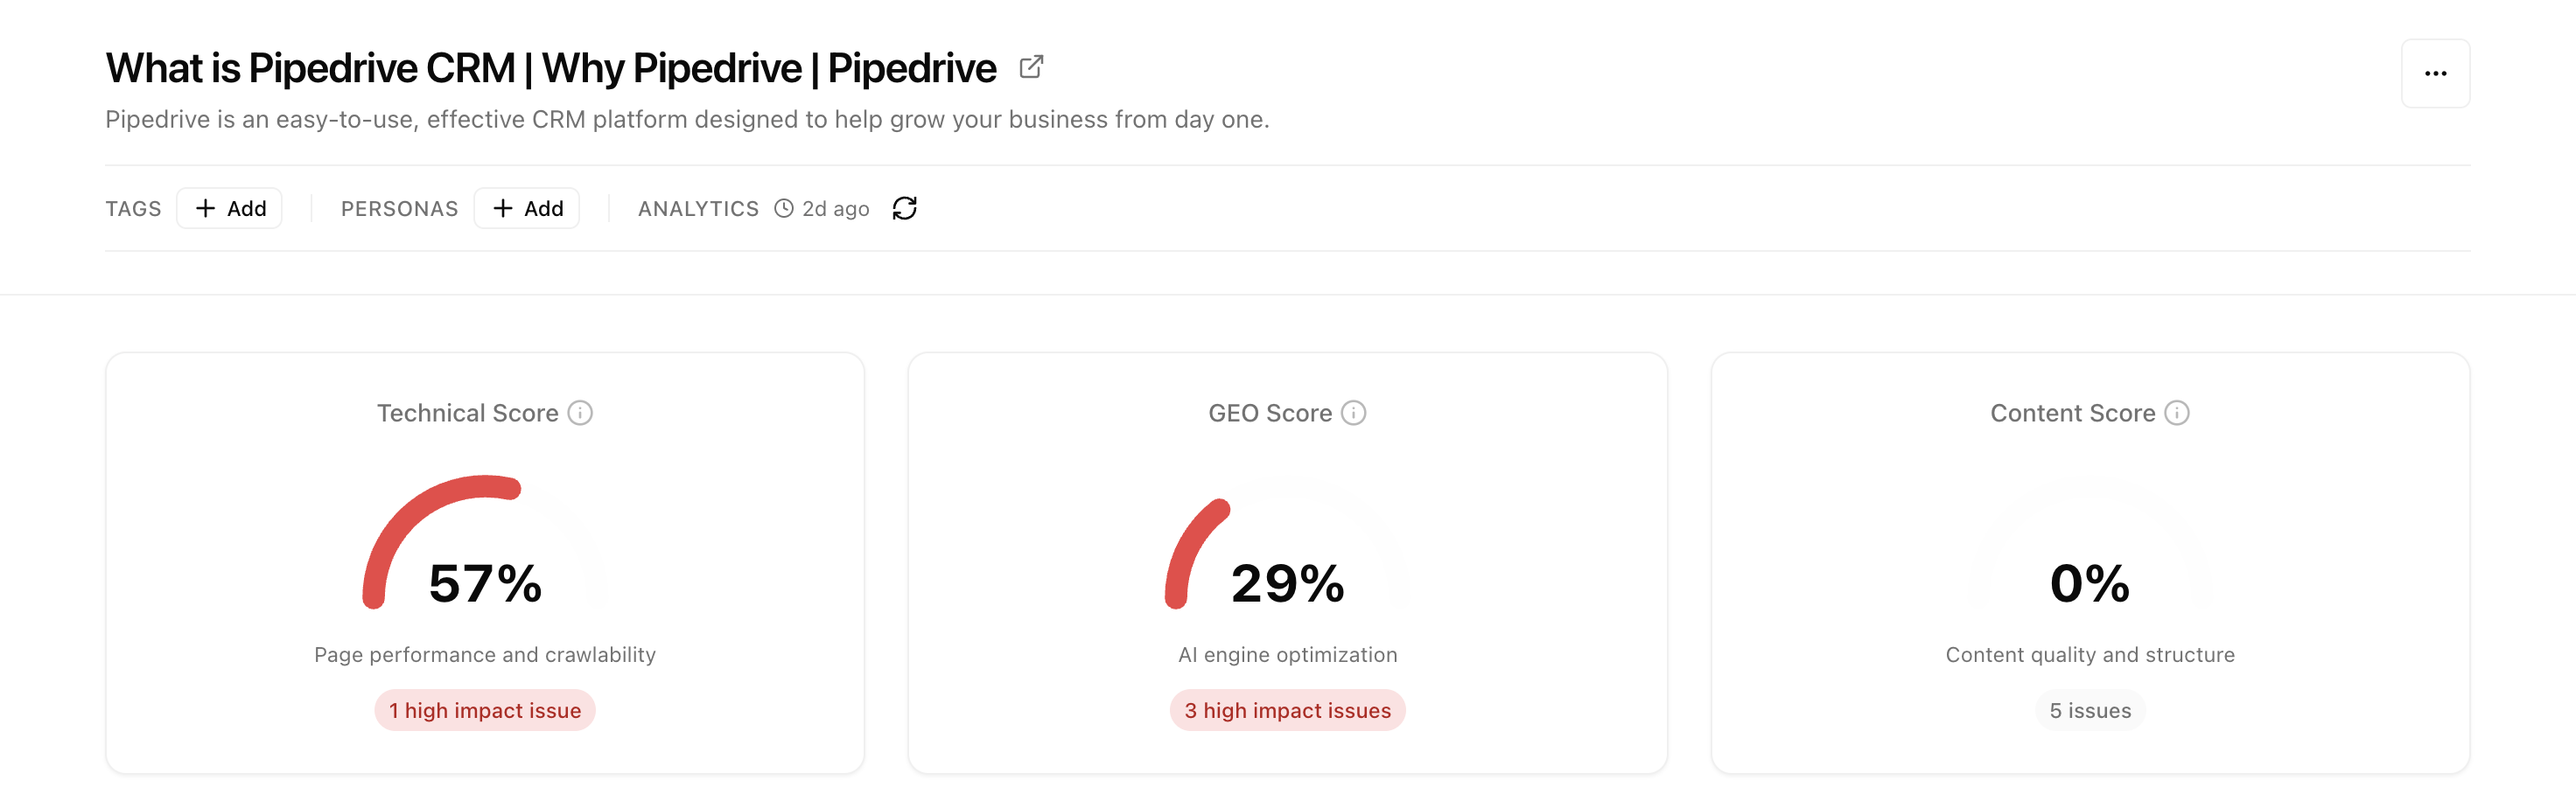Open the more options ellipsis menu

click(2435, 72)
